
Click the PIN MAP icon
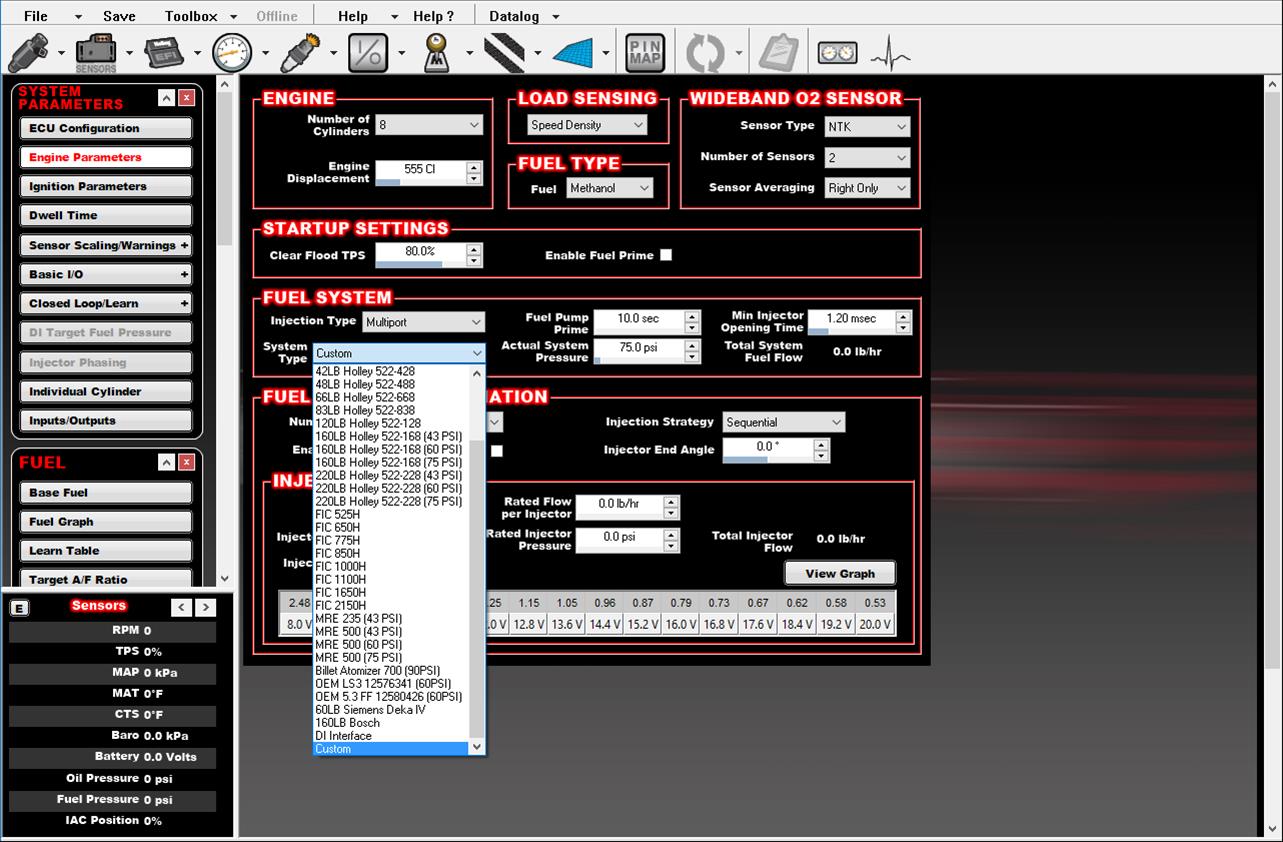645,53
